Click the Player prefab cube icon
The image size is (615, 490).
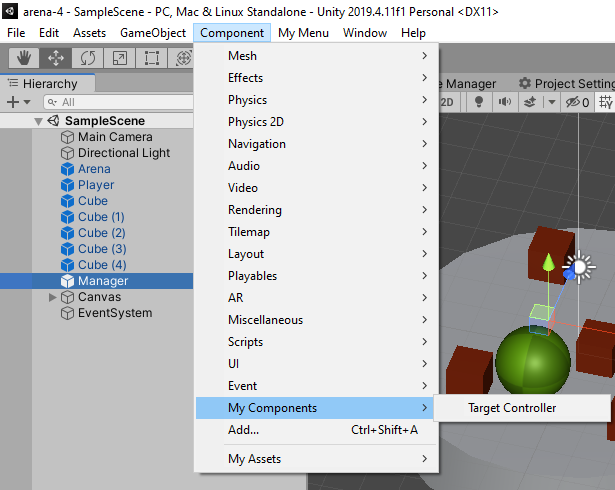tap(67, 185)
